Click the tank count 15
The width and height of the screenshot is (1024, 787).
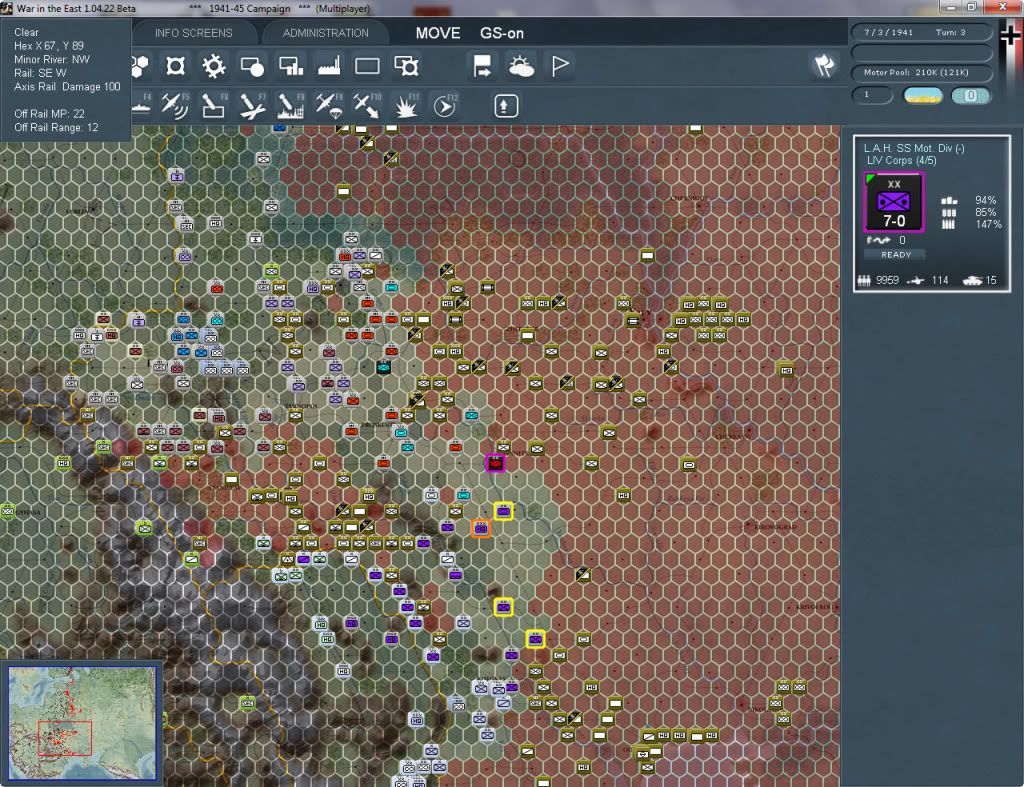pos(991,280)
